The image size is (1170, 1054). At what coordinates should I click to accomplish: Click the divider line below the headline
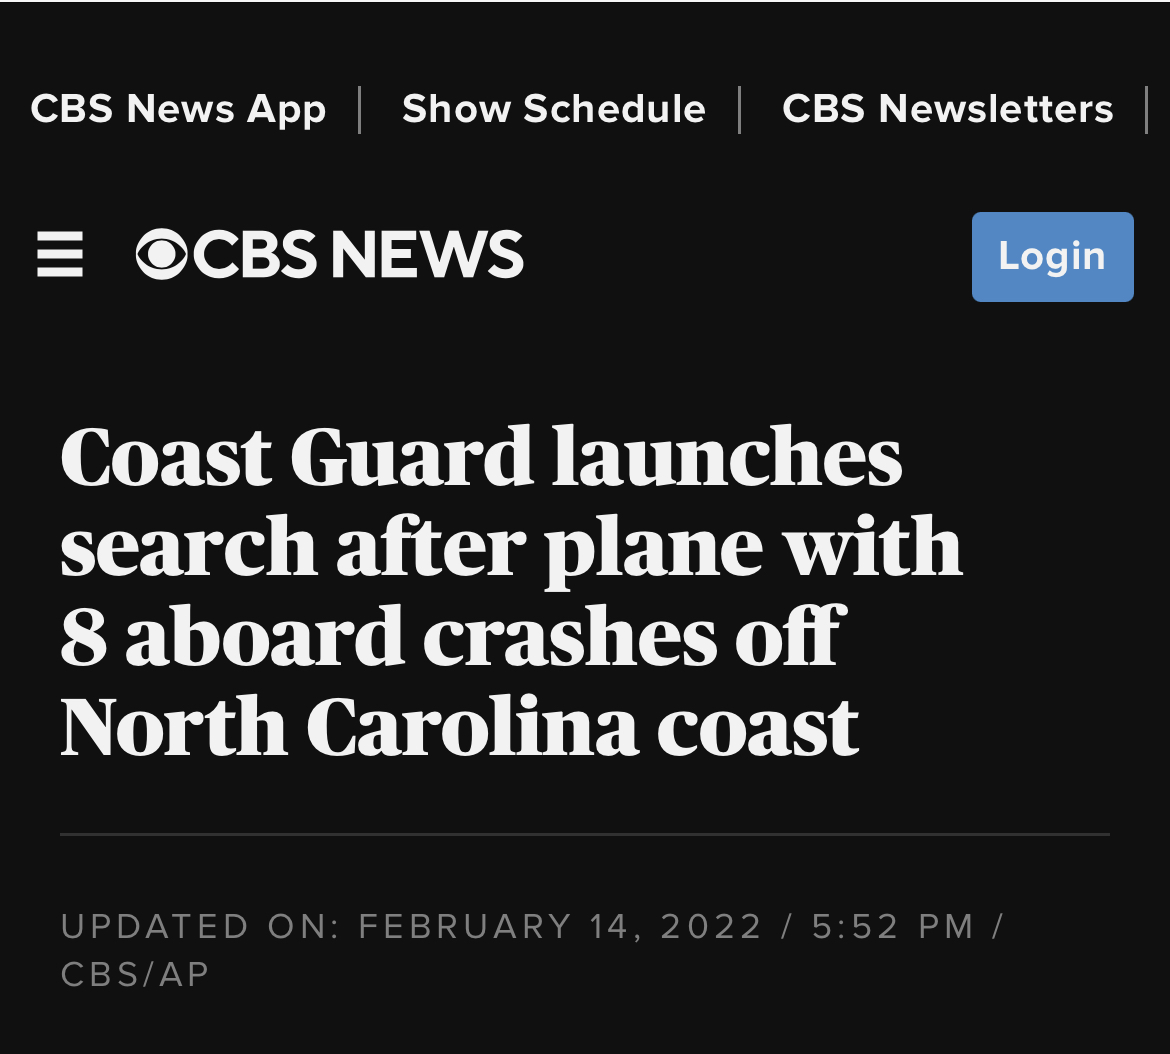point(585,833)
